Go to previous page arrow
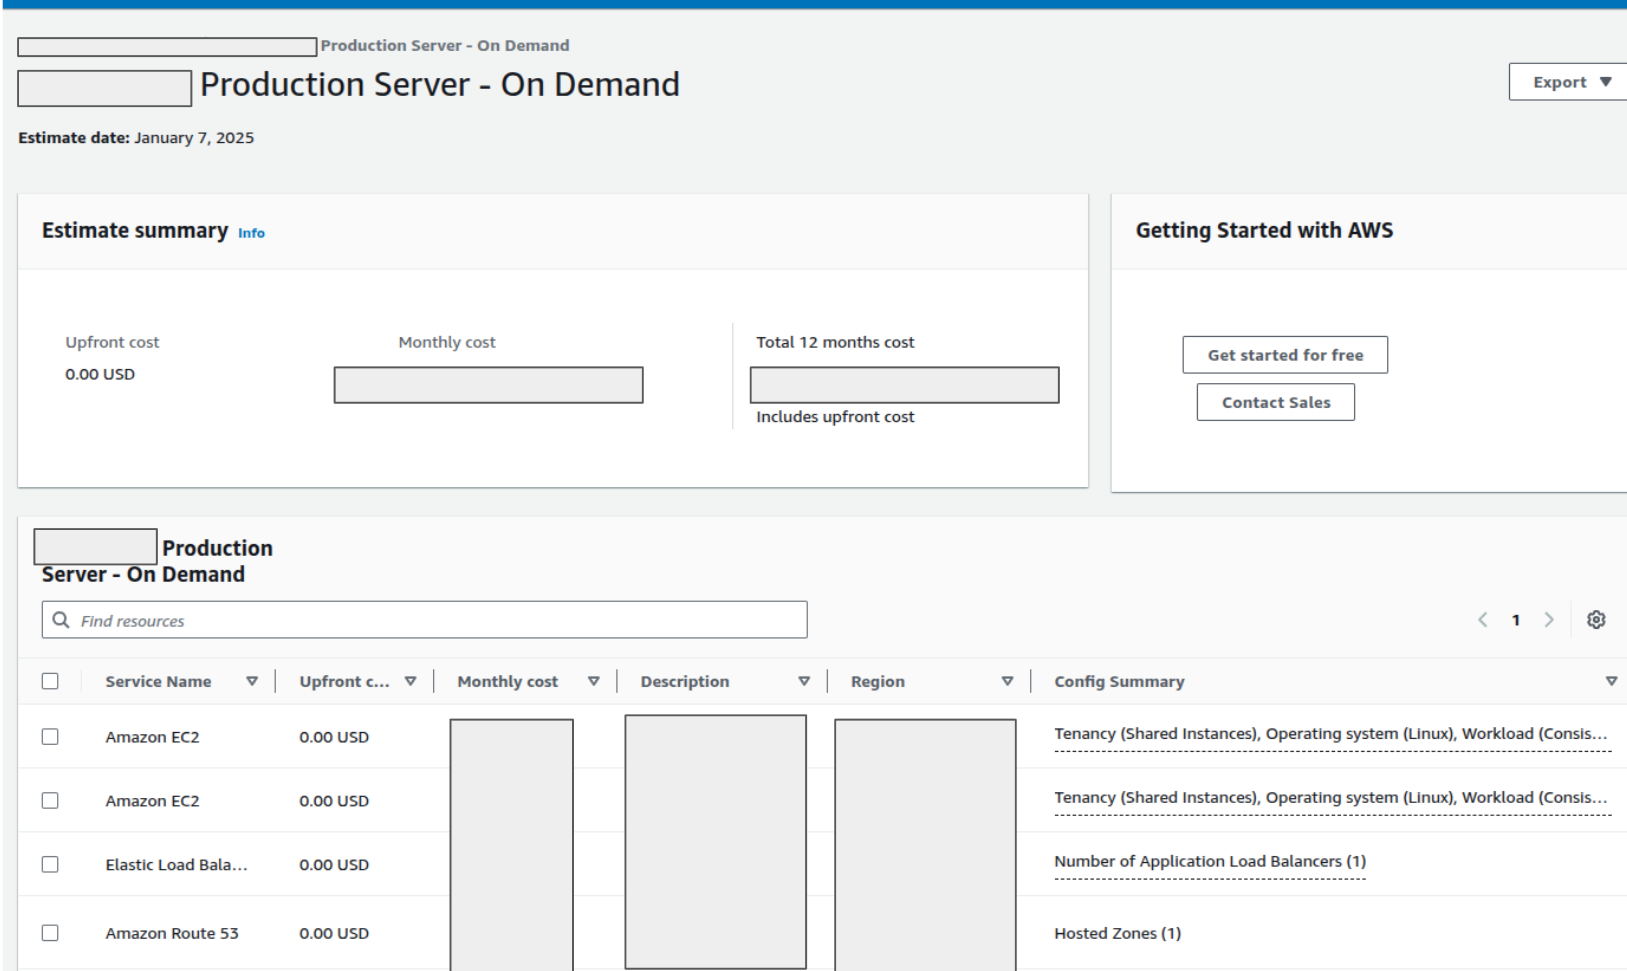Viewport: 1627px width, 971px height. coord(1483,620)
